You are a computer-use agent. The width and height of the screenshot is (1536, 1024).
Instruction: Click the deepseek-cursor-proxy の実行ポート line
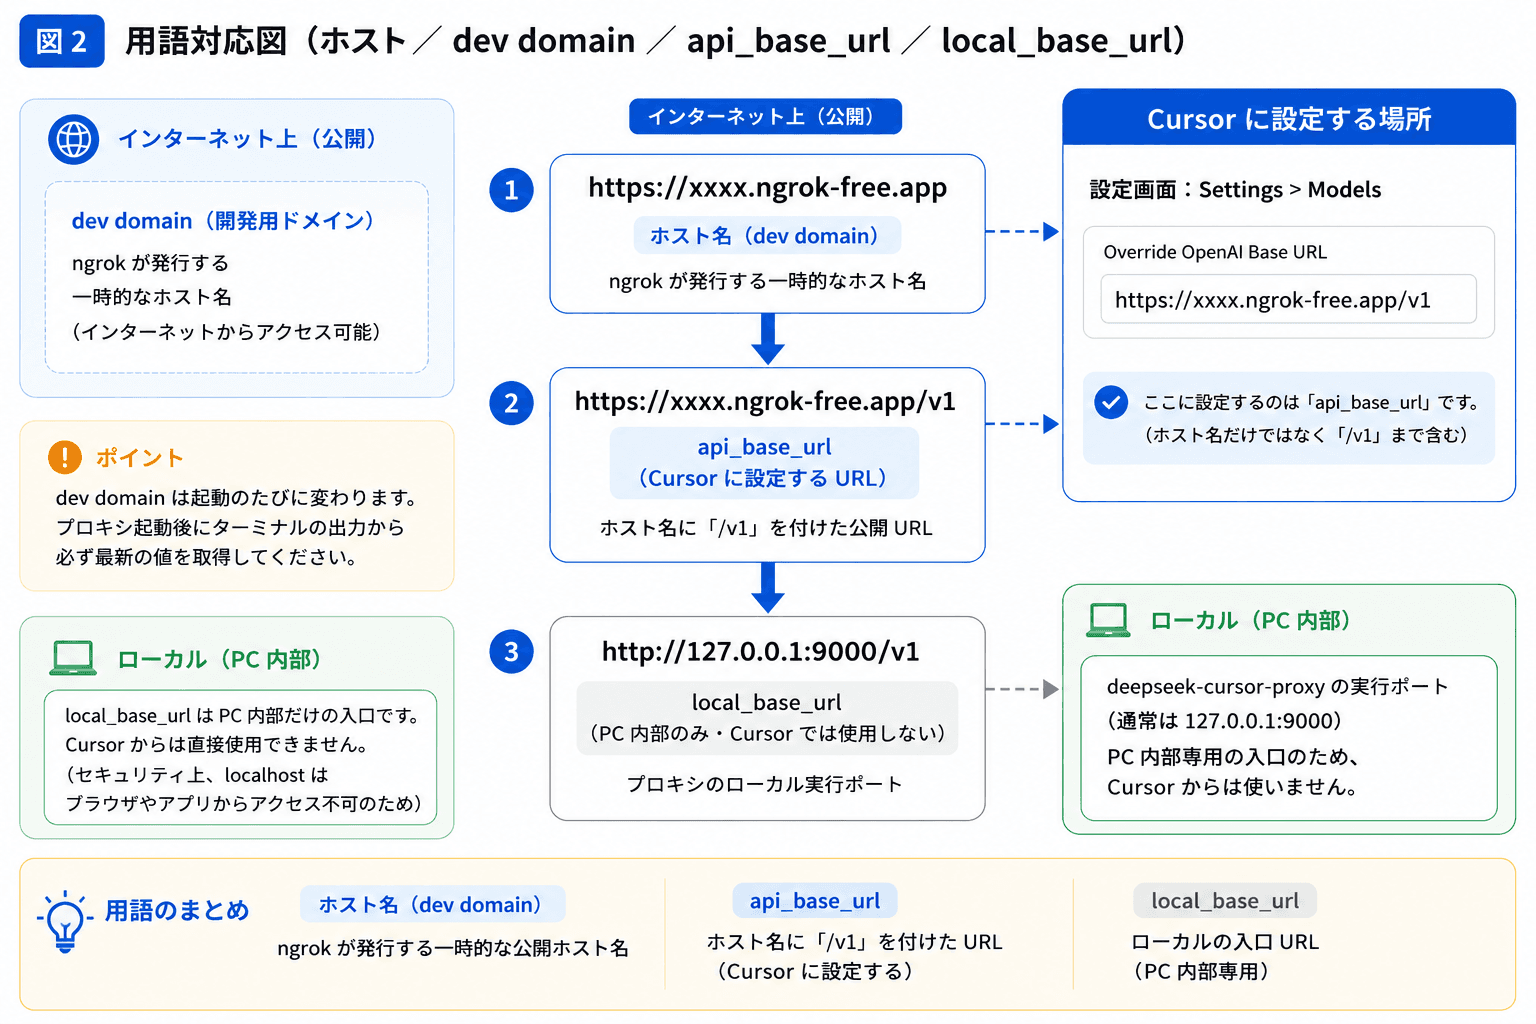[x=1277, y=687]
